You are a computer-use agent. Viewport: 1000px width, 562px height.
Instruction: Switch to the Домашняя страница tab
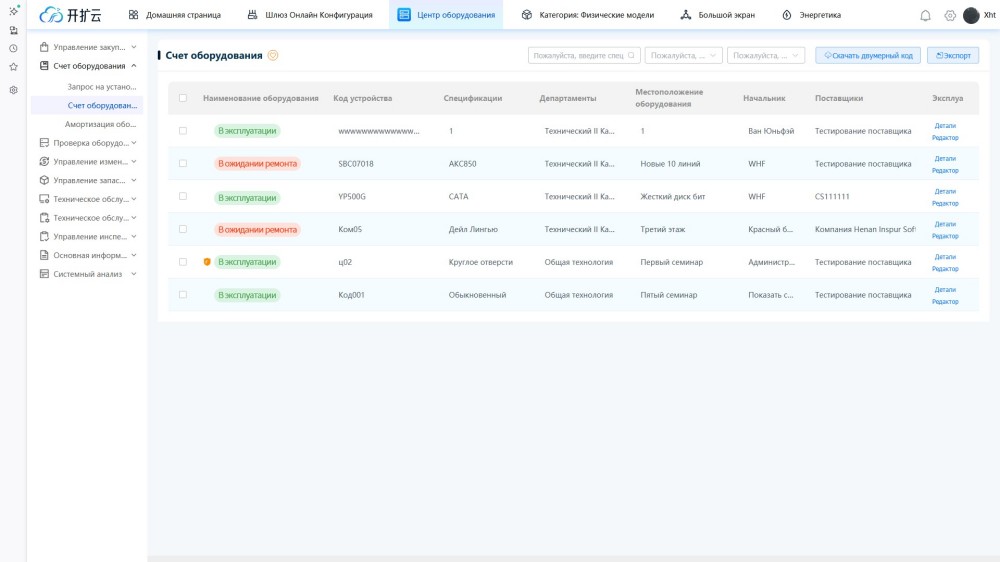174,15
